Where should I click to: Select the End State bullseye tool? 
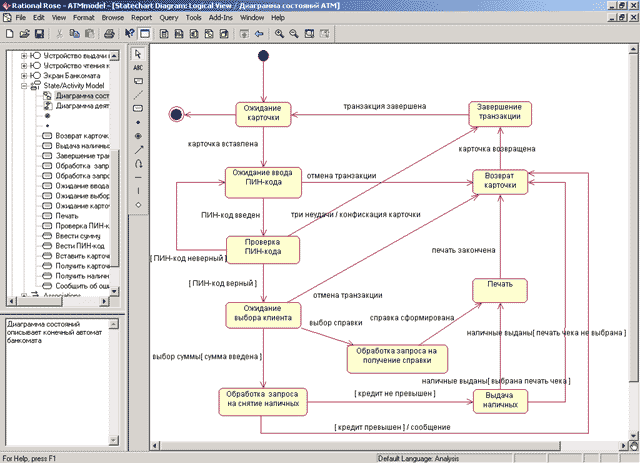click(x=138, y=136)
